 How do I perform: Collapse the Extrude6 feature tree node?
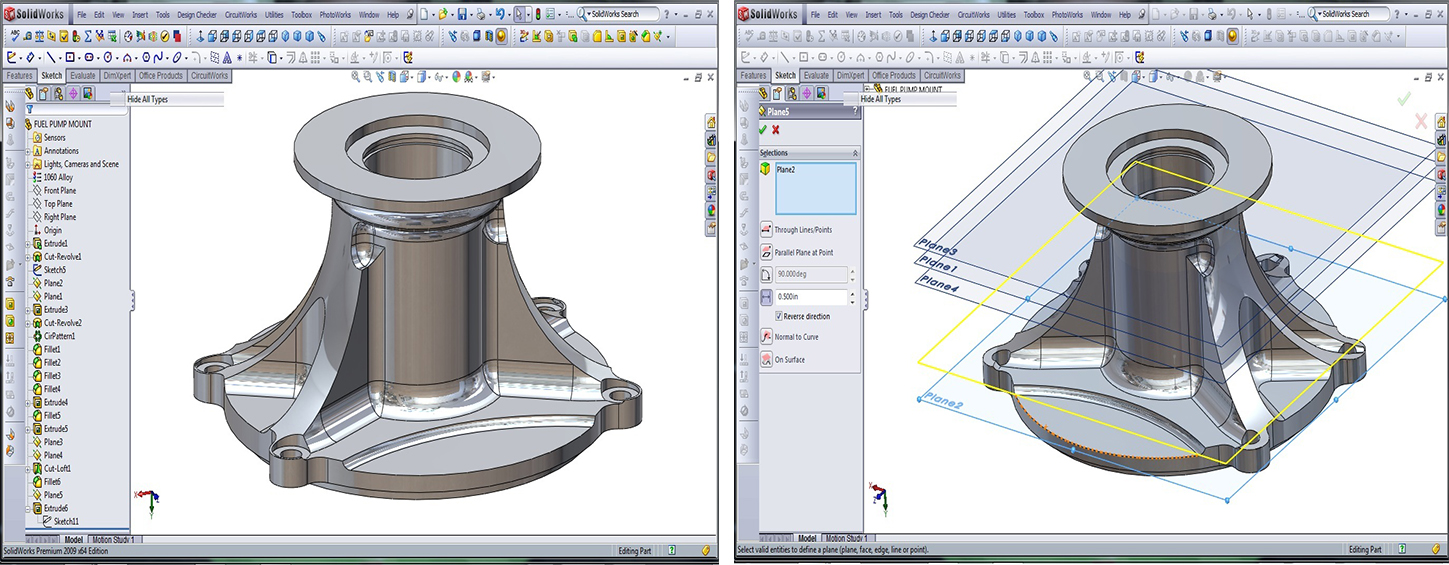[x=28, y=508]
